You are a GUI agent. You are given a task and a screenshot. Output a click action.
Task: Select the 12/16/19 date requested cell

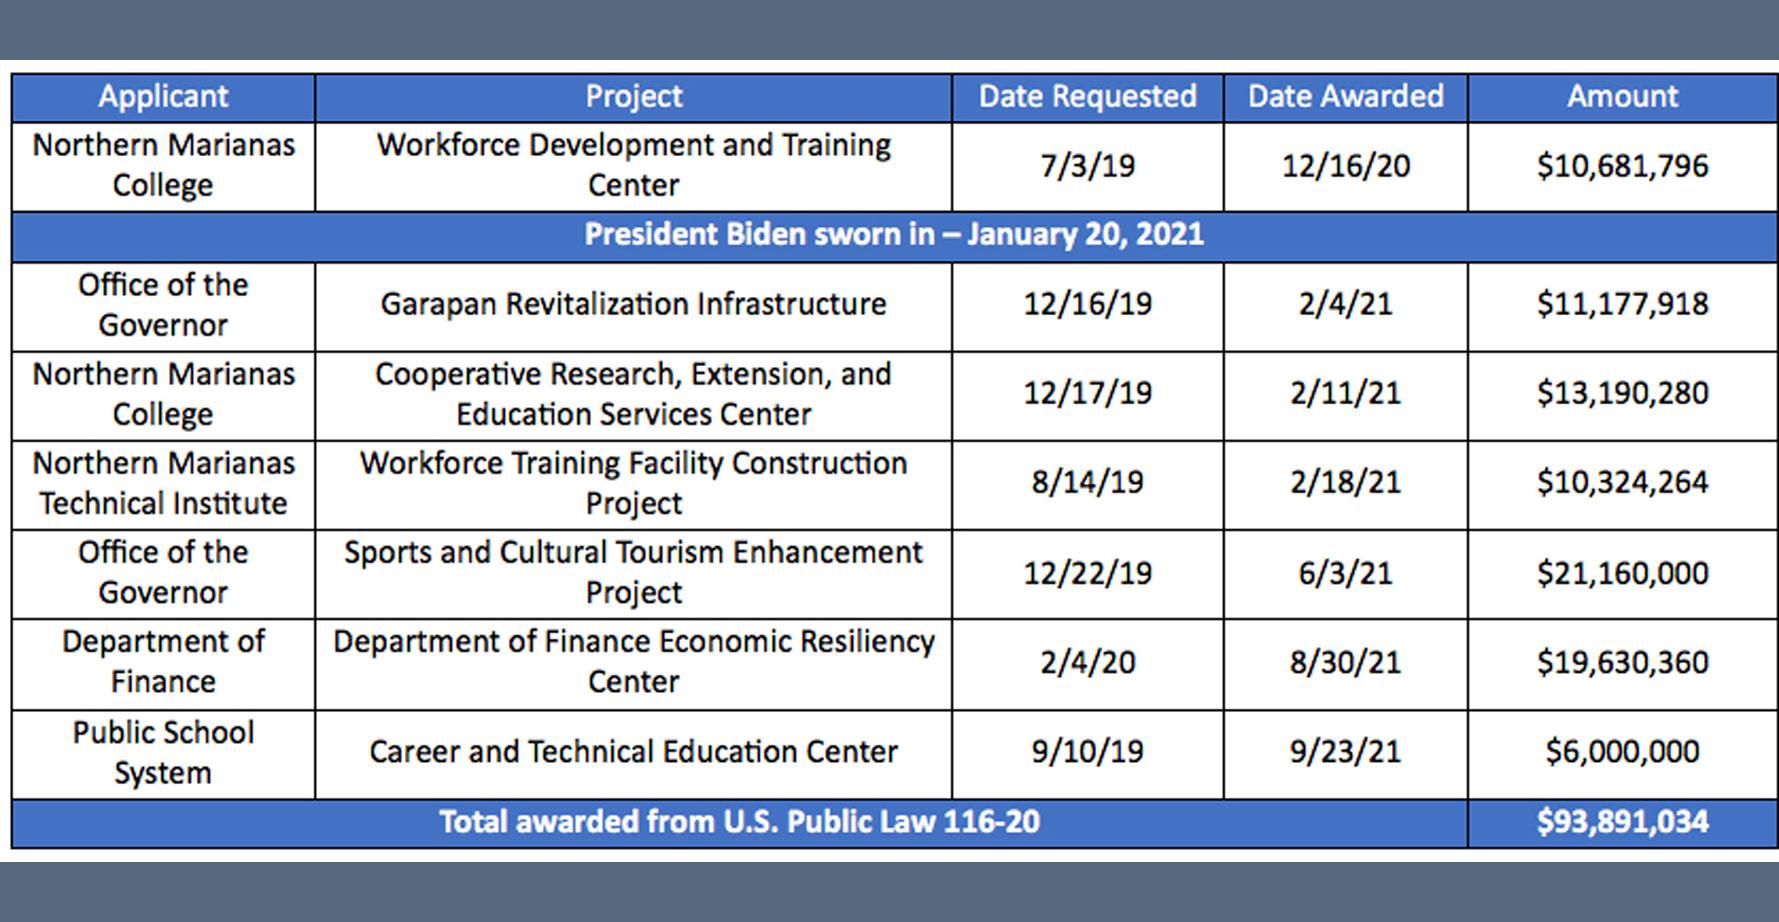(1087, 306)
